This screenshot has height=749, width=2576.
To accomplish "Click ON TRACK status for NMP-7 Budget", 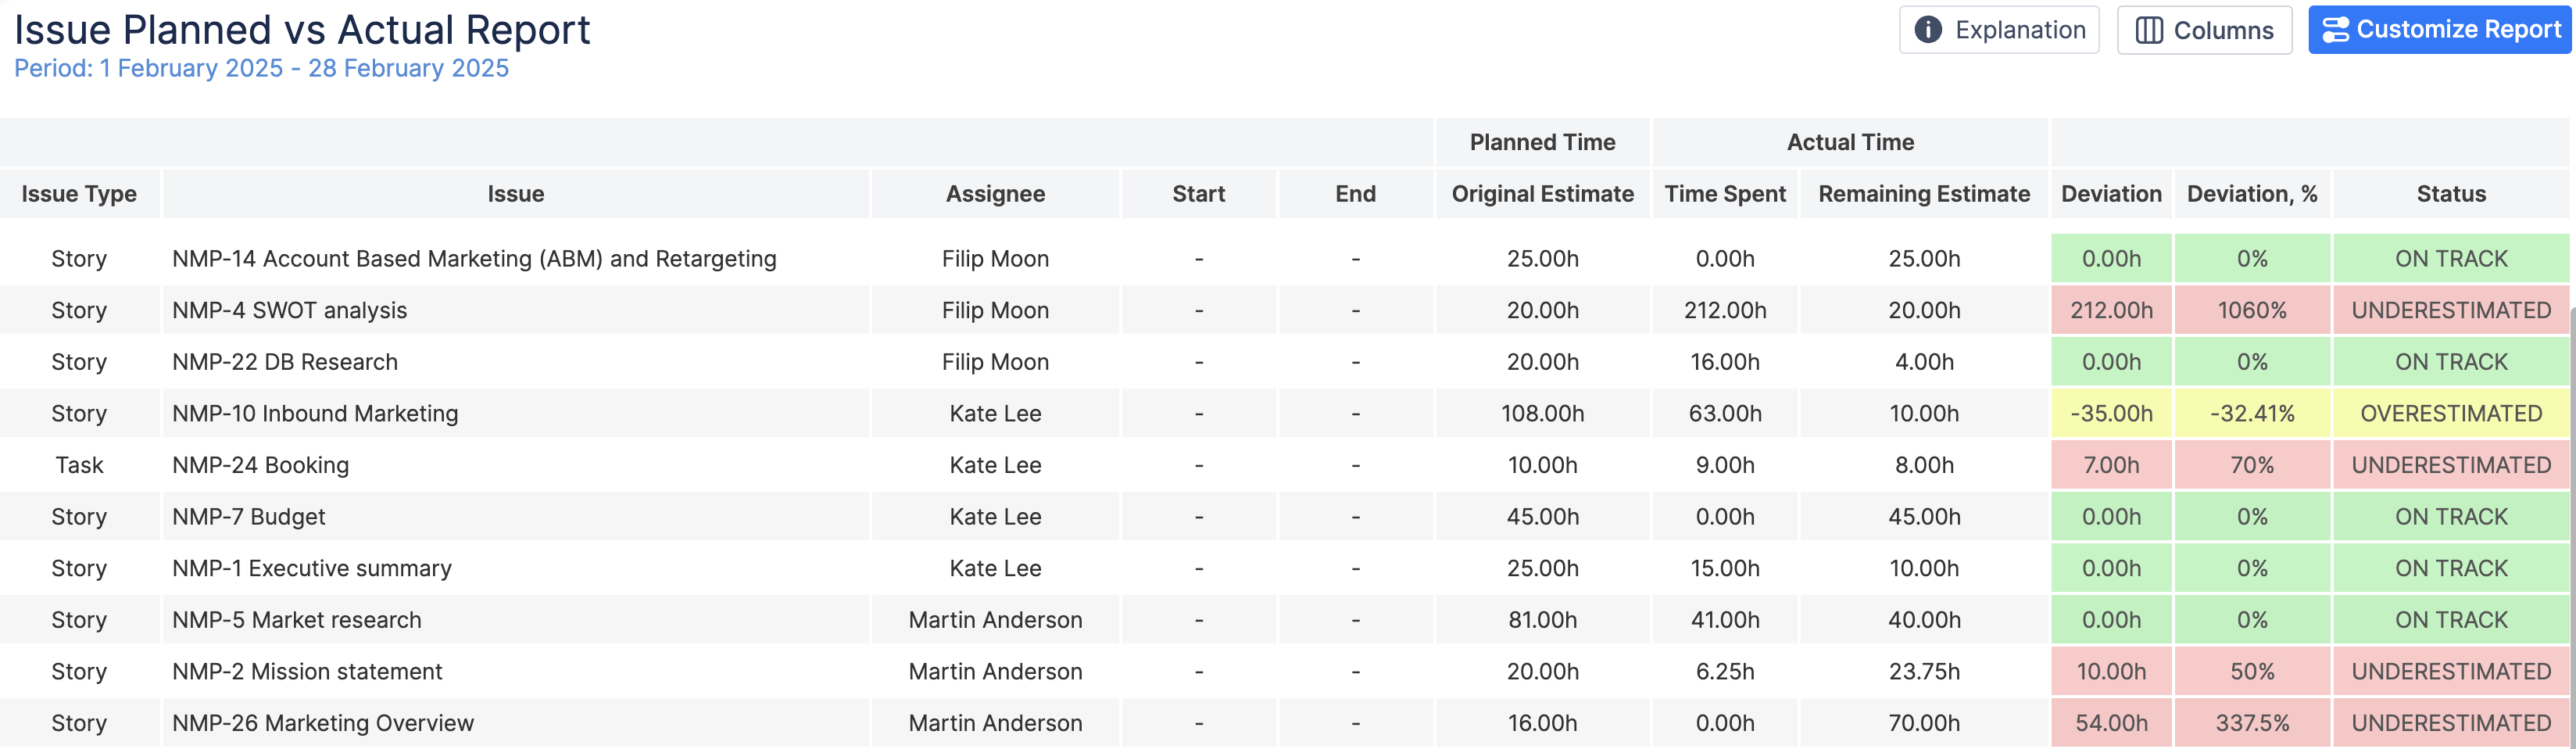I will [x=2451, y=516].
